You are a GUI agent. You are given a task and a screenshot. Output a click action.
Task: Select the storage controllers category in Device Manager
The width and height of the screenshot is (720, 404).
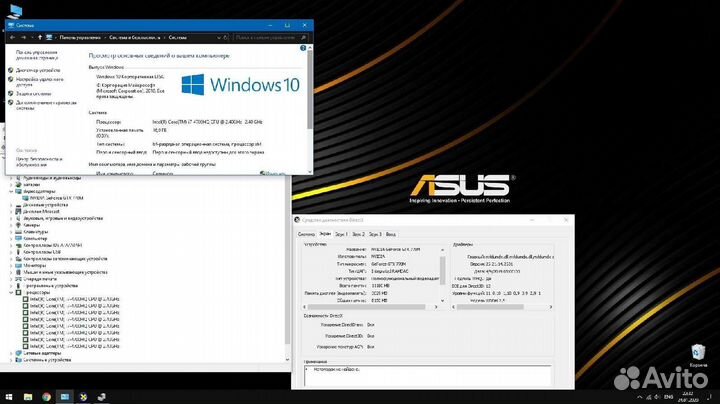point(65,259)
